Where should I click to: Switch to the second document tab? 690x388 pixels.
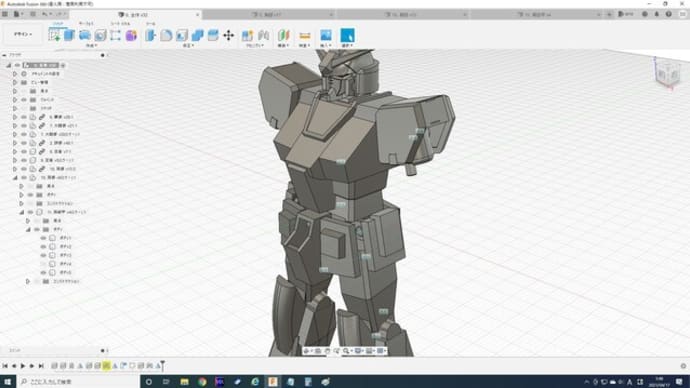pyautogui.click(x=269, y=15)
